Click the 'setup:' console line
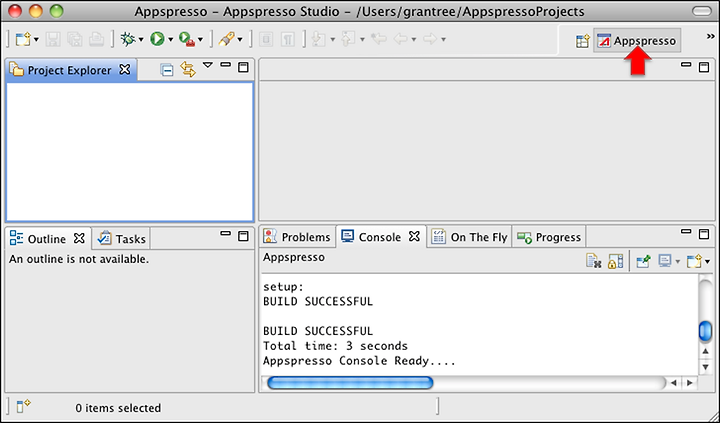This screenshot has width=720, height=423. coord(283,287)
